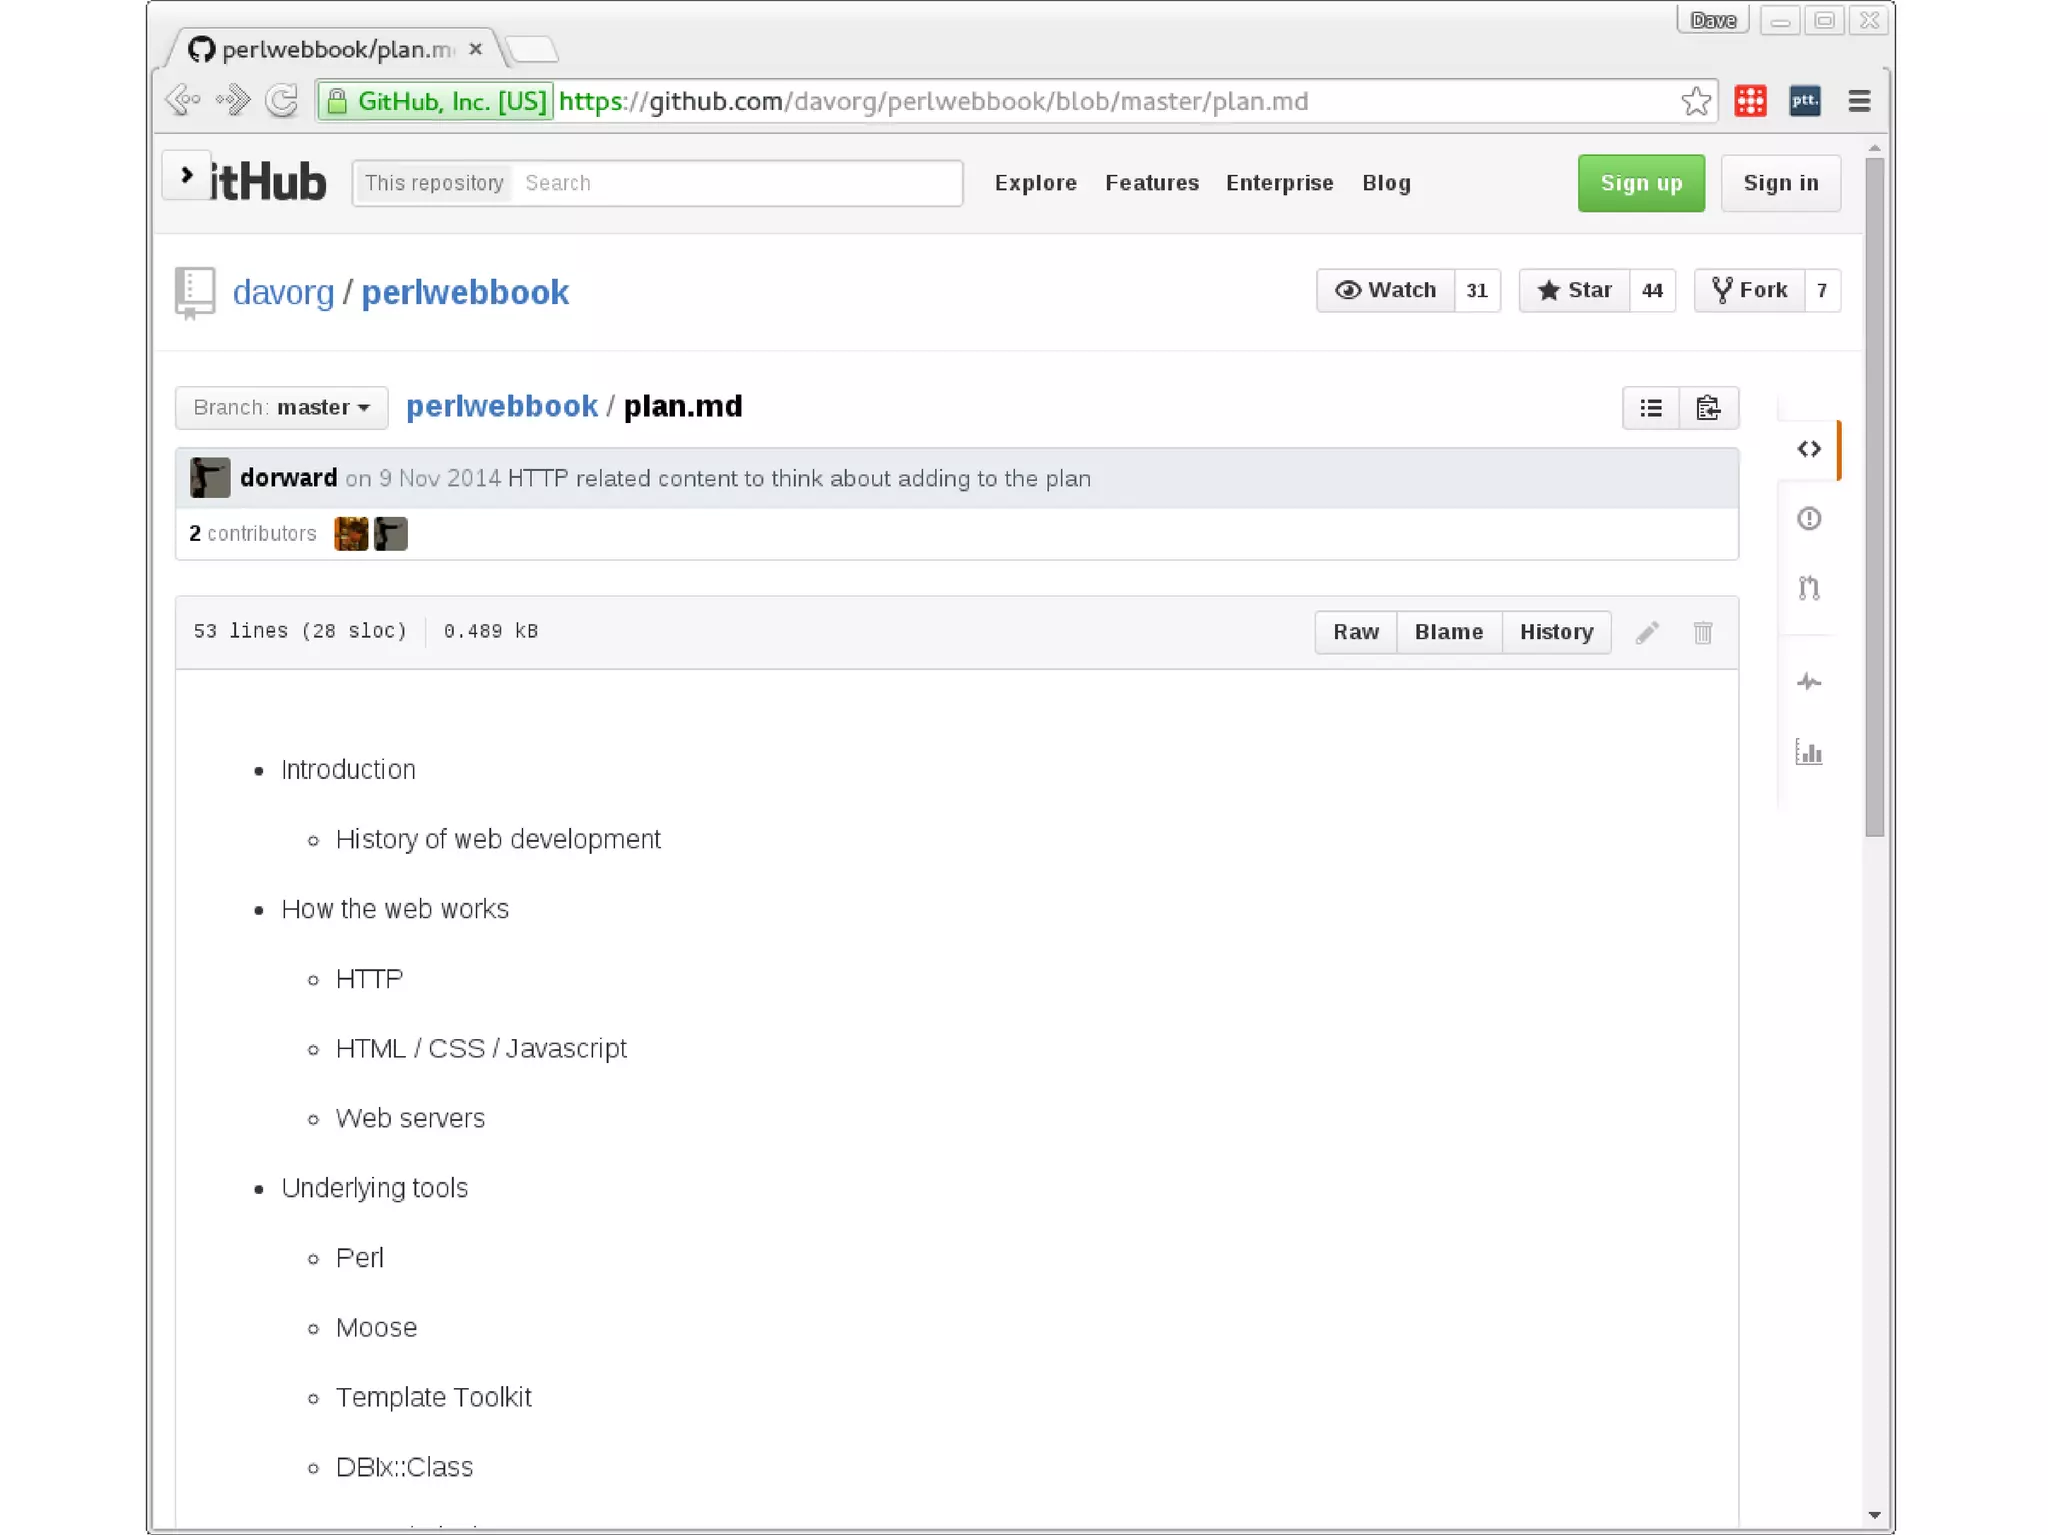The image size is (2048, 1535).
Task: Open the Pull requests sidebar icon
Action: pos(1808,588)
